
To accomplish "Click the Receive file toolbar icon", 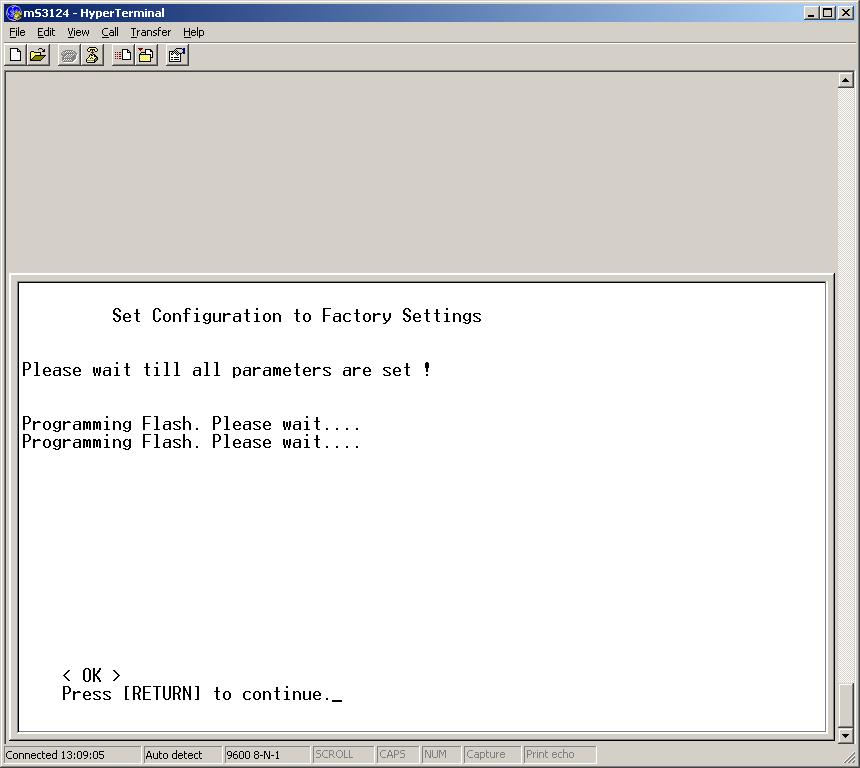I will [x=146, y=56].
